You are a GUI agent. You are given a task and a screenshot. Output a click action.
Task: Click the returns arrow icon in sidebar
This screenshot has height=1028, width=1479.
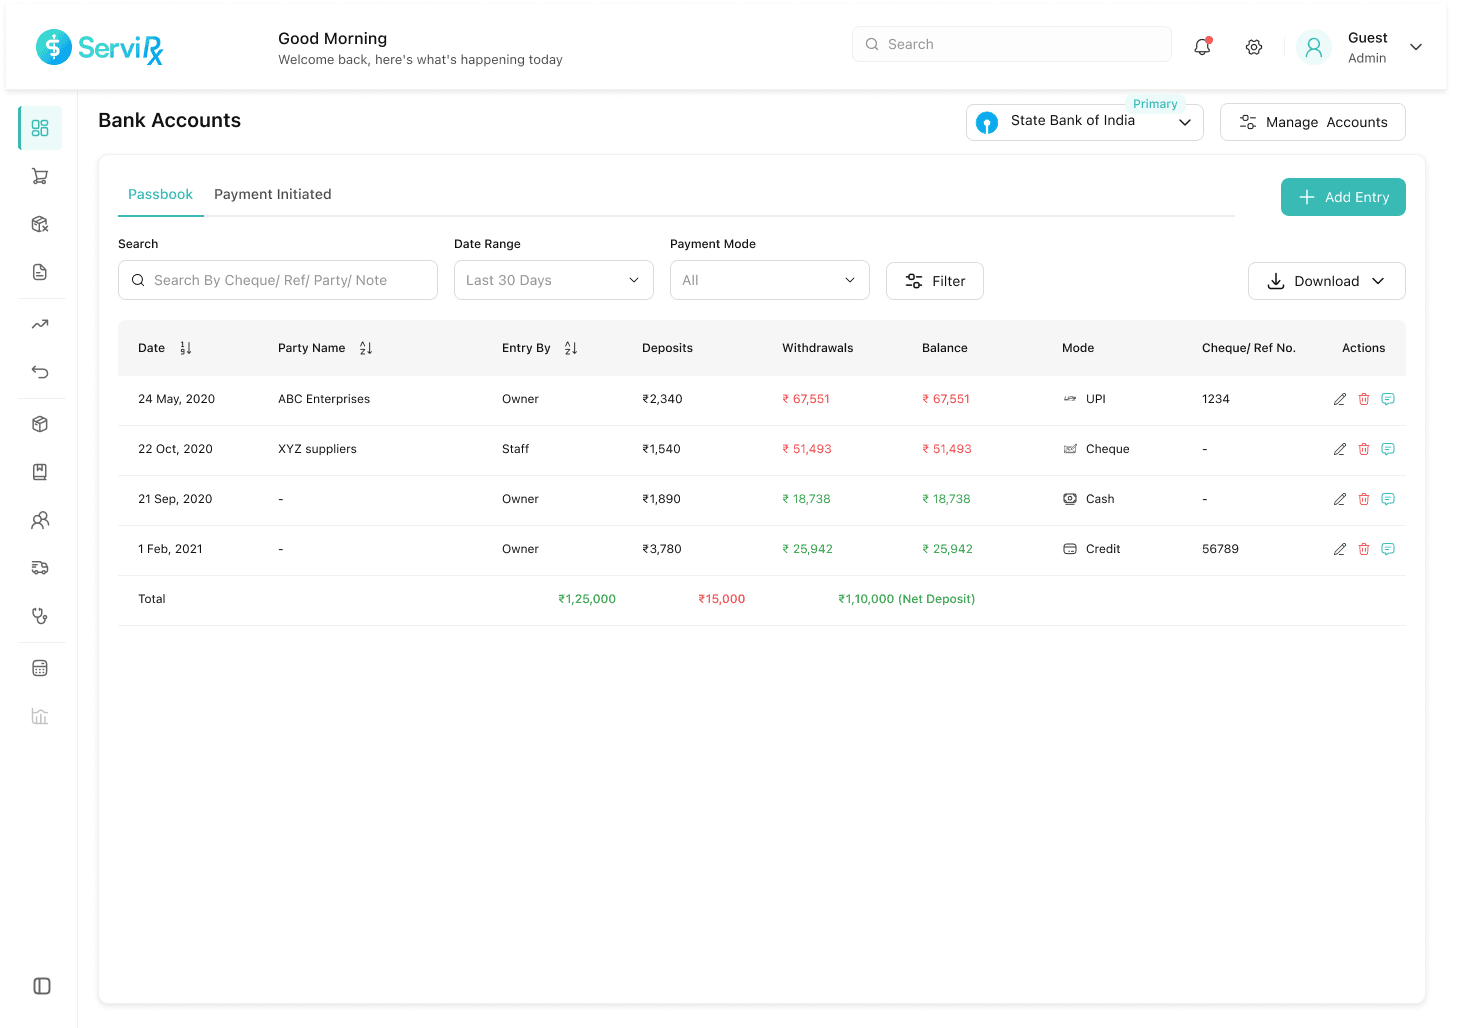coord(40,372)
